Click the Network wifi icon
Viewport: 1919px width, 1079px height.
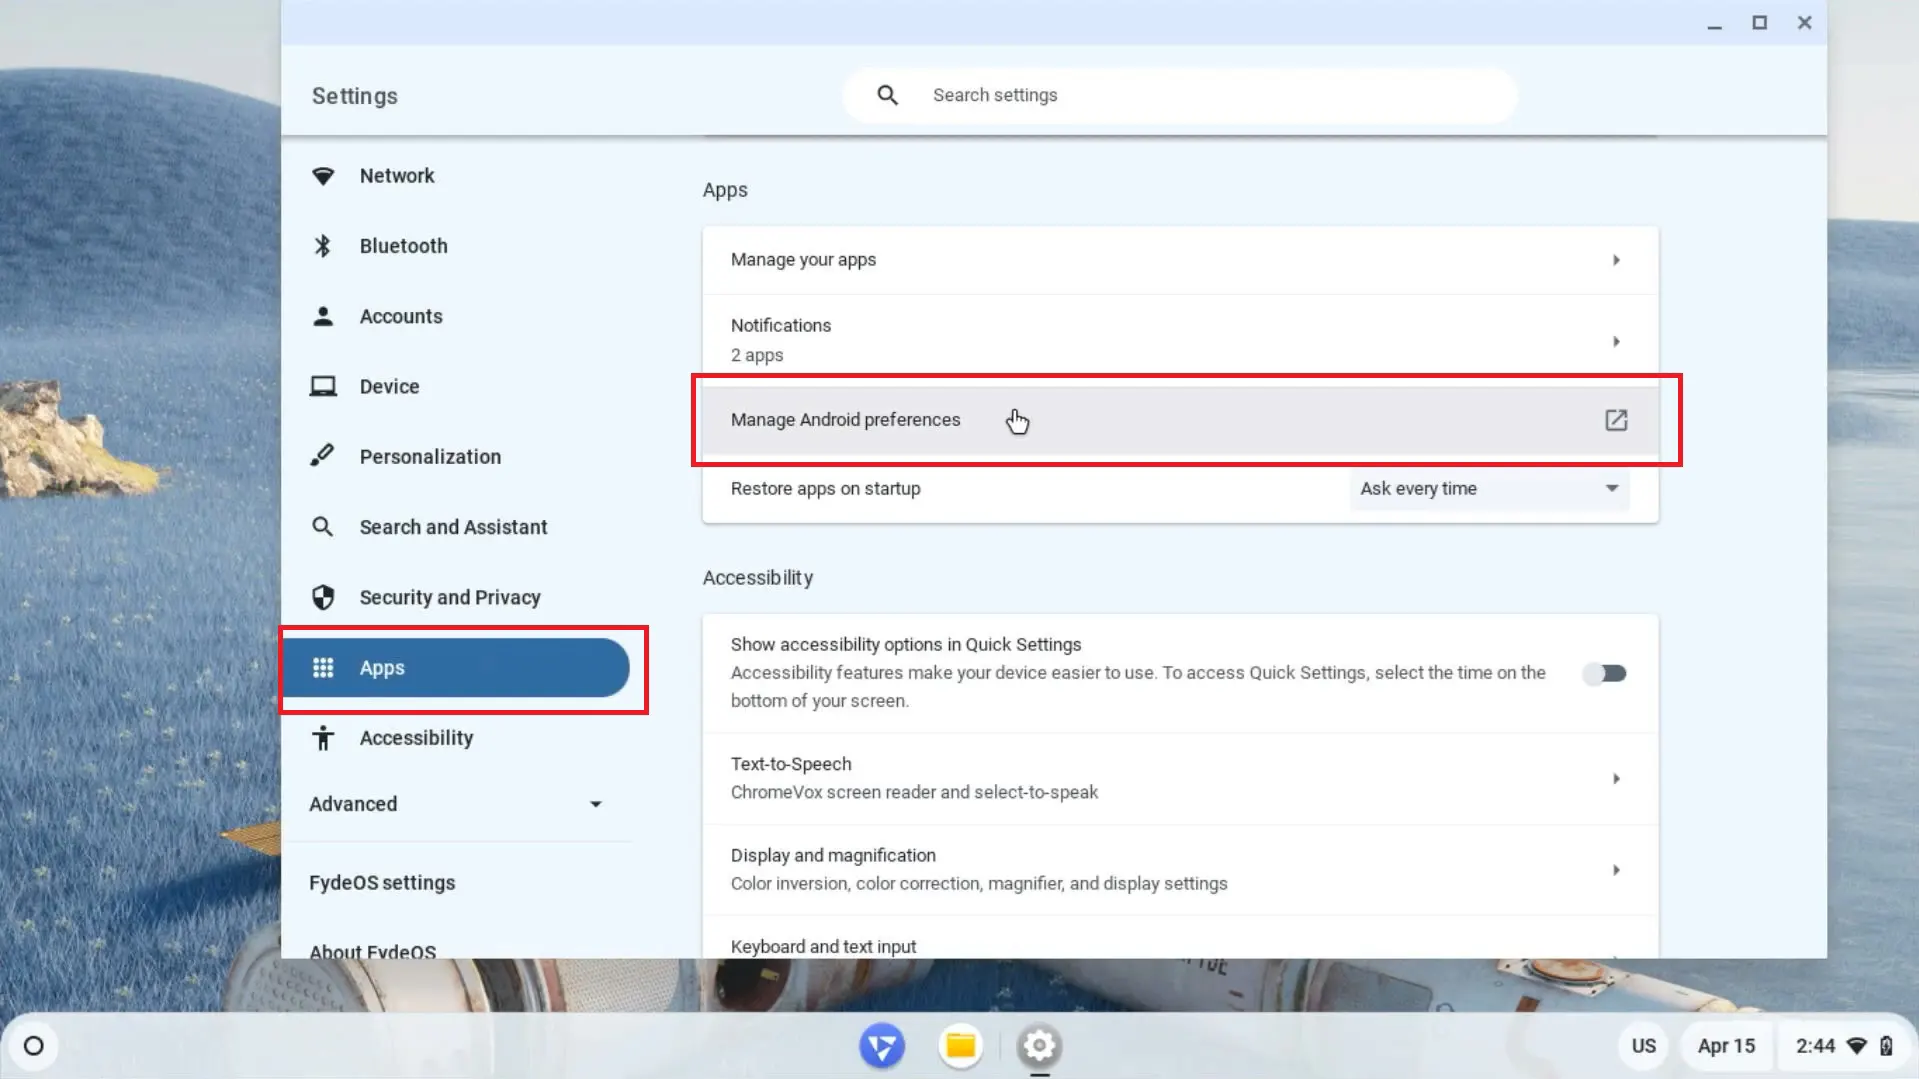[x=323, y=175]
